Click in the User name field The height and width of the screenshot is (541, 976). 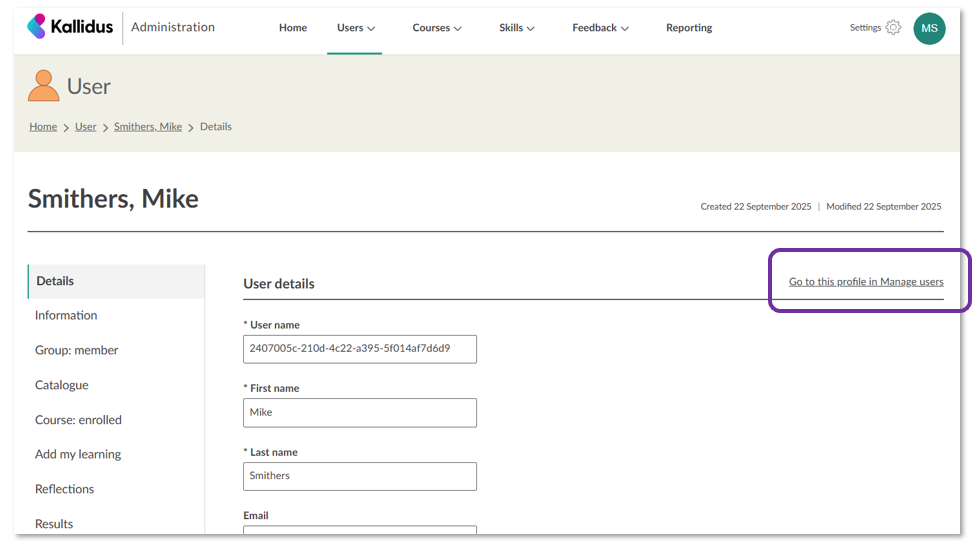click(359, 349)
